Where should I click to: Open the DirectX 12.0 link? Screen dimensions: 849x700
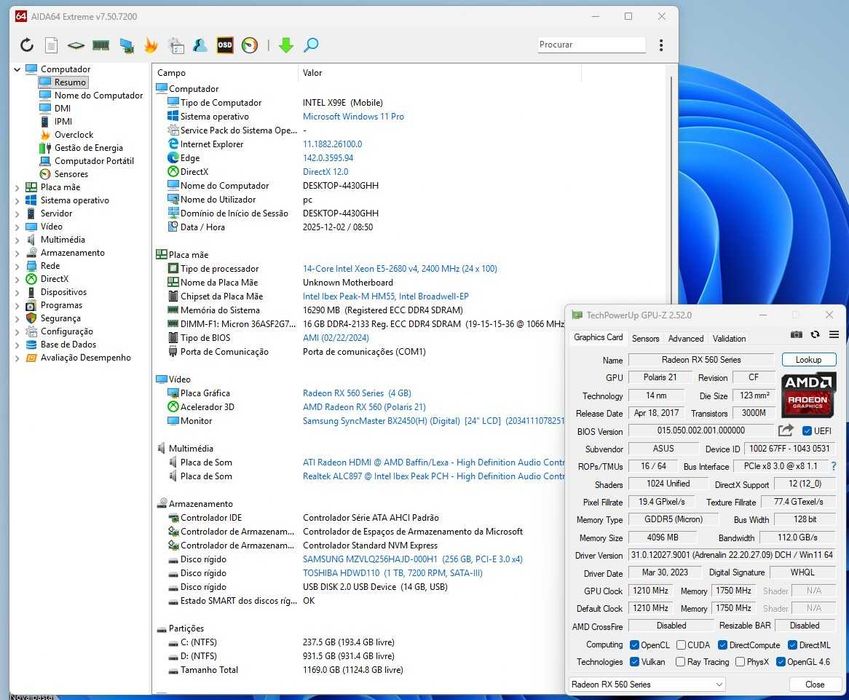(x=325, y=172)
